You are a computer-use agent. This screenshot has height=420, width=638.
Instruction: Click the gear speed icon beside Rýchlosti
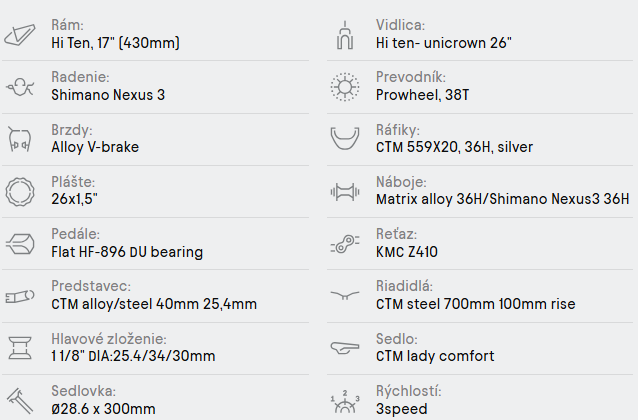344,401
